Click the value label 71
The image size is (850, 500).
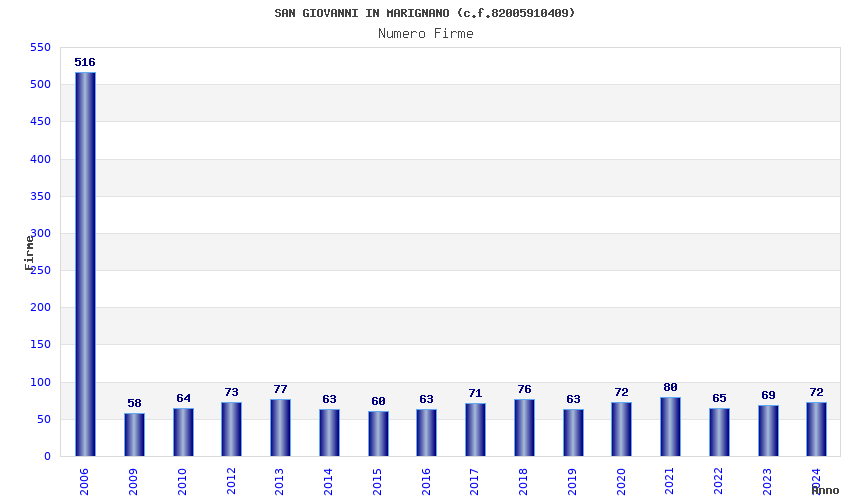(475, 394)
